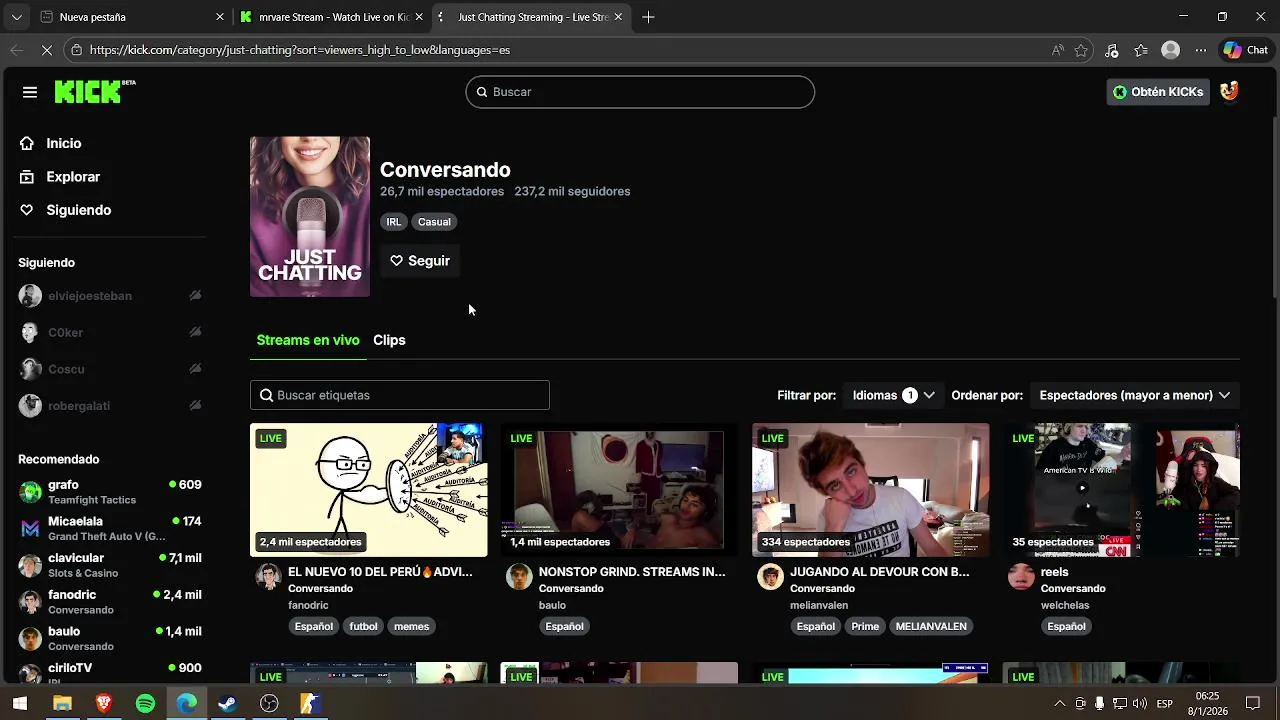Screen dimensions: 1280x720
Task: Open Coscu followed channel
Action: 66,369
